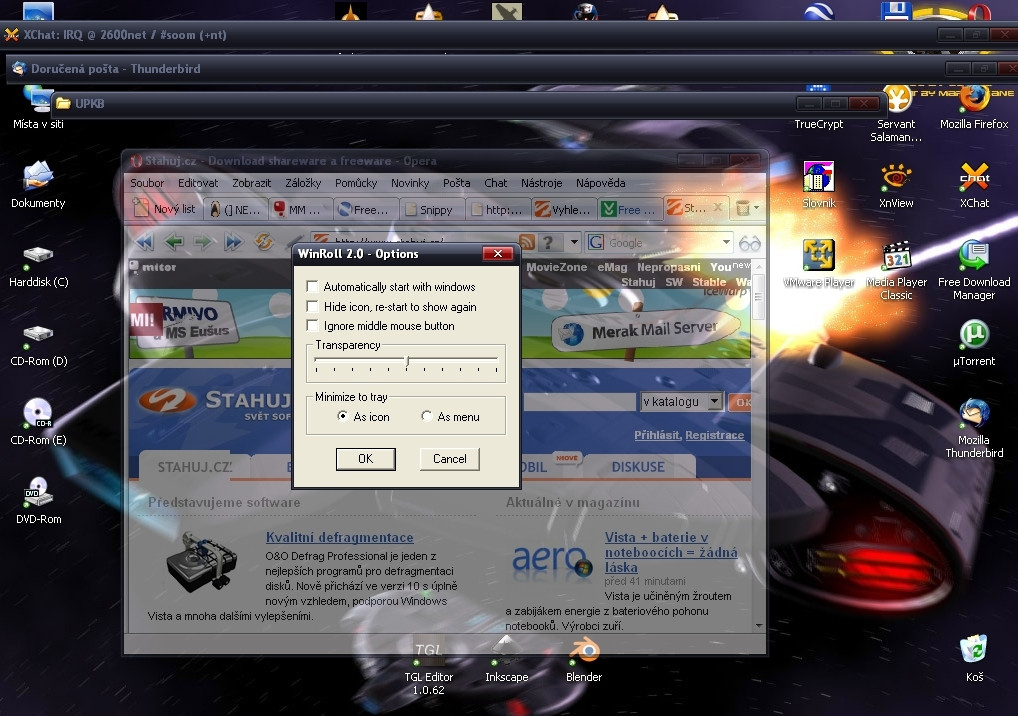Open the Nápověda menu

(x=601, y=183)
